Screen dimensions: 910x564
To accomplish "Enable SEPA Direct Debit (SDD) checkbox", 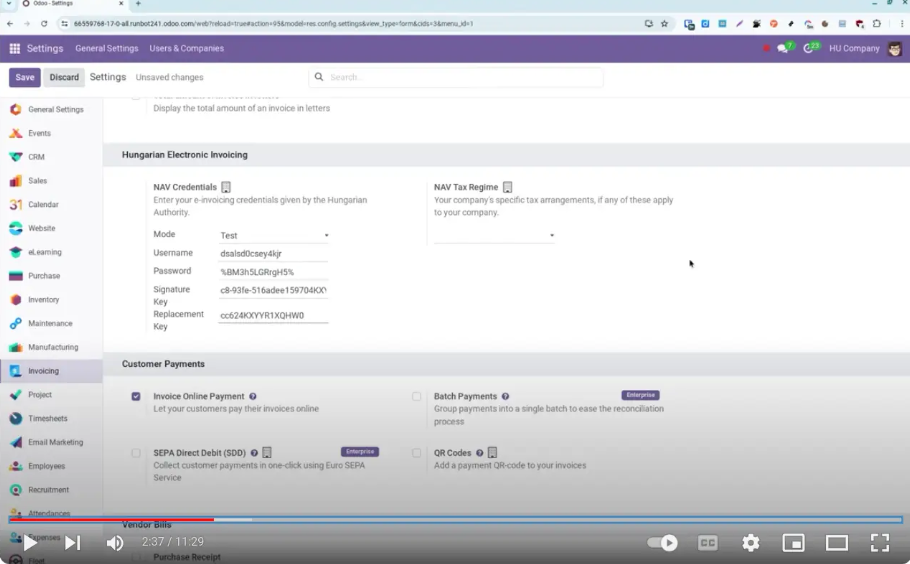I will (136, 453).
